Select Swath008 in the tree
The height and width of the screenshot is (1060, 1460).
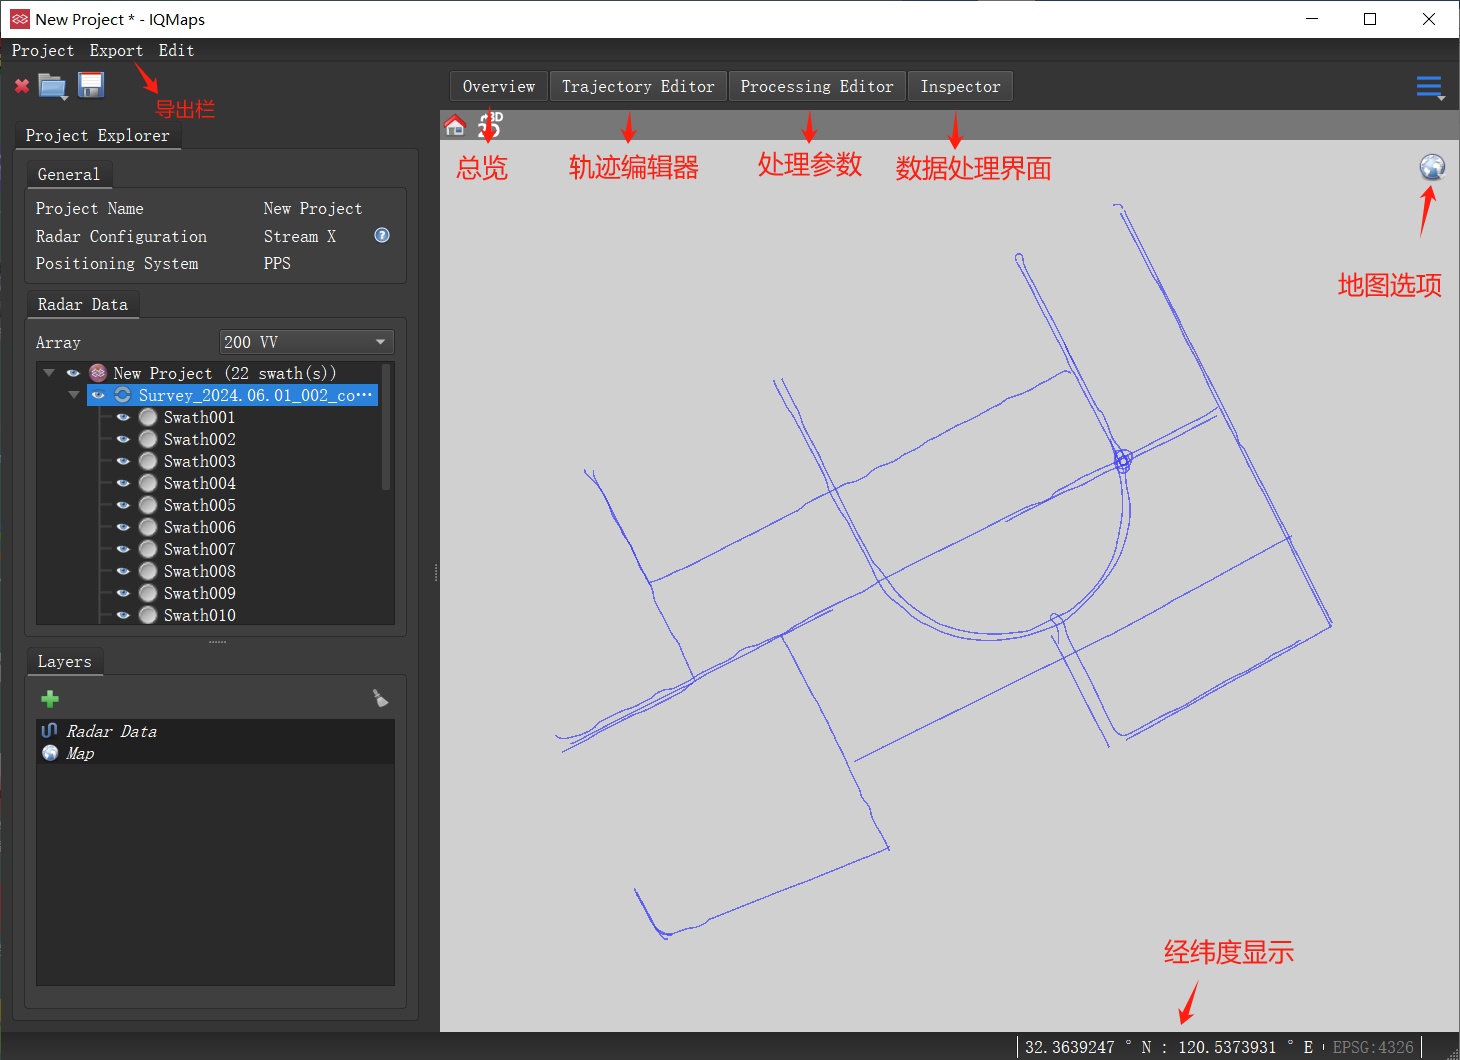(x=199, y=571)
